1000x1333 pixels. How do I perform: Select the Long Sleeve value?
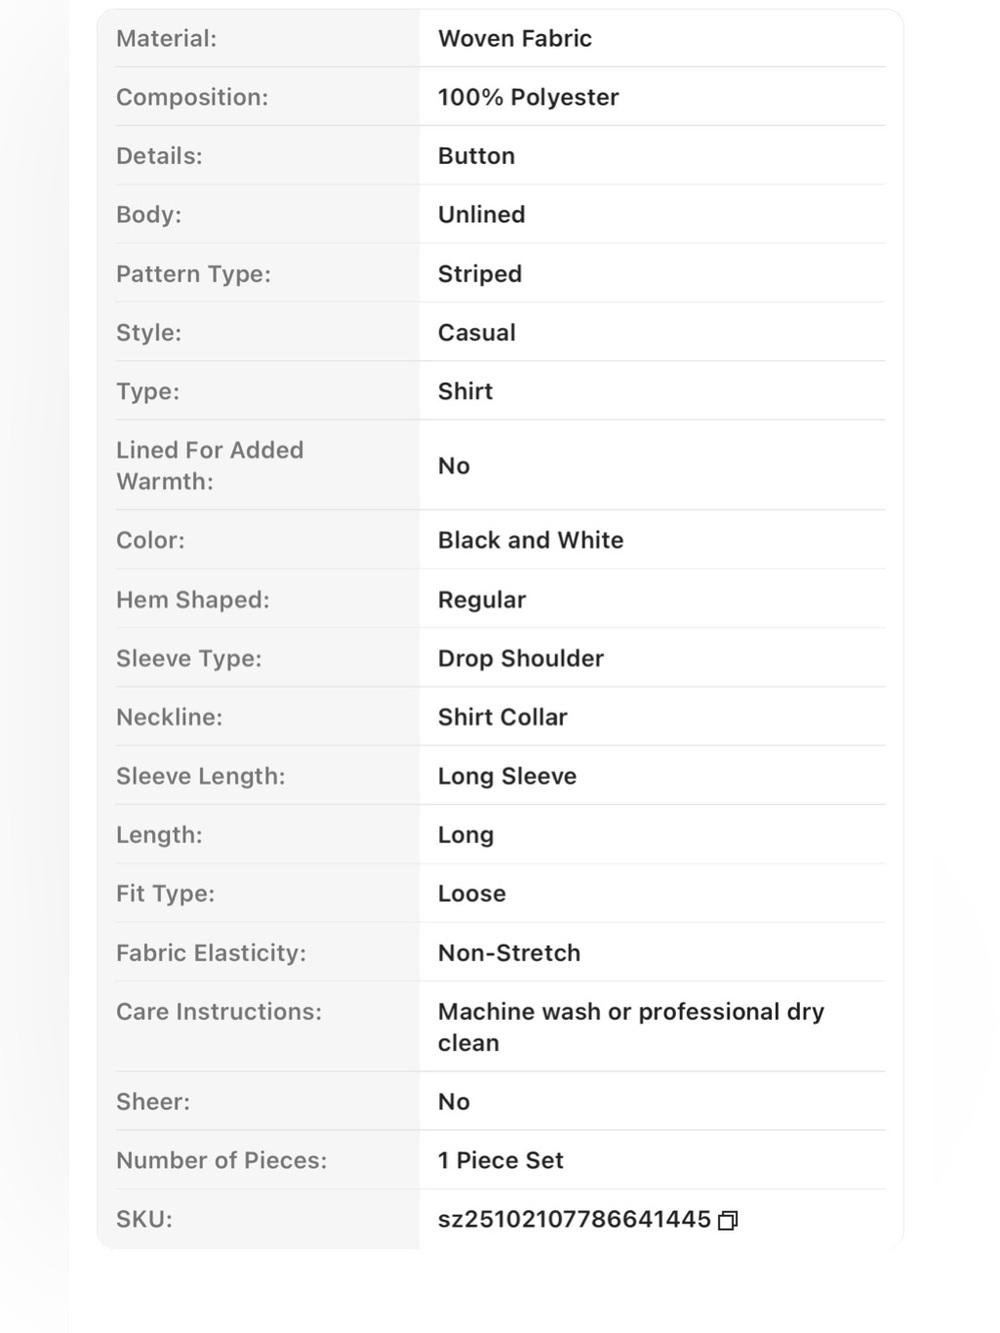507,776
